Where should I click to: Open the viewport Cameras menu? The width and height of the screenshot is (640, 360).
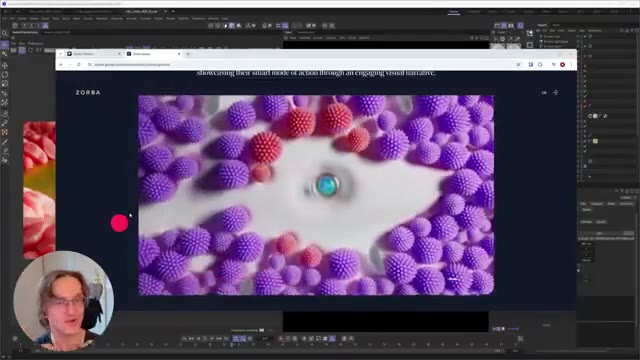305,38
